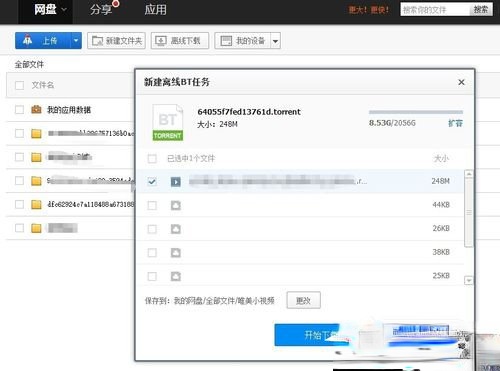Screen dimensions: 500x371
Task: Check the box for dfc62924c7a118488 folder
Action: coord(20,204)
